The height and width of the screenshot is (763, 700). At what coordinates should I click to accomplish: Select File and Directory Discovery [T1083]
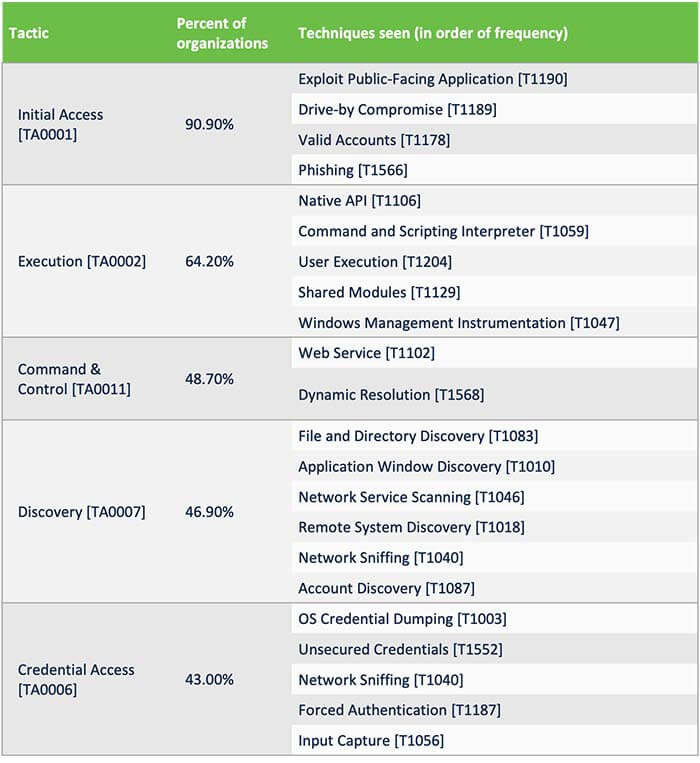(x=418, y=436)
